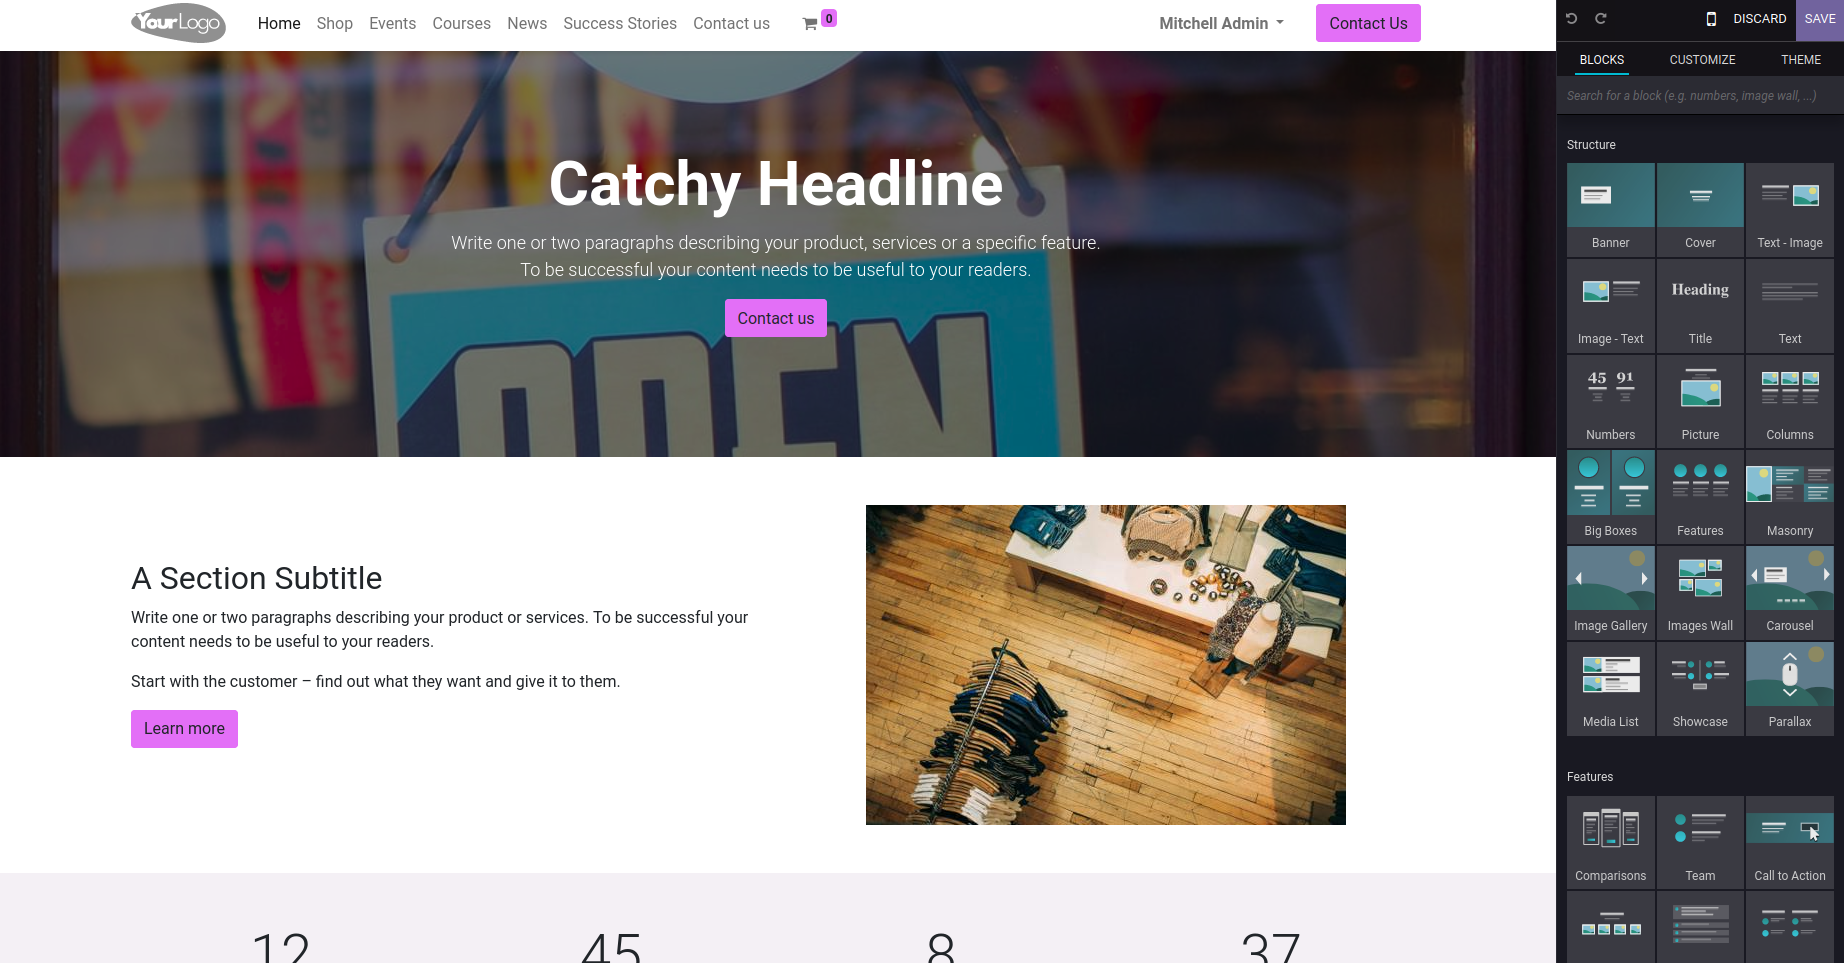Toggle mobile preview icon
Viewport: 1844px width, 963px height.
click(1711, 19)
